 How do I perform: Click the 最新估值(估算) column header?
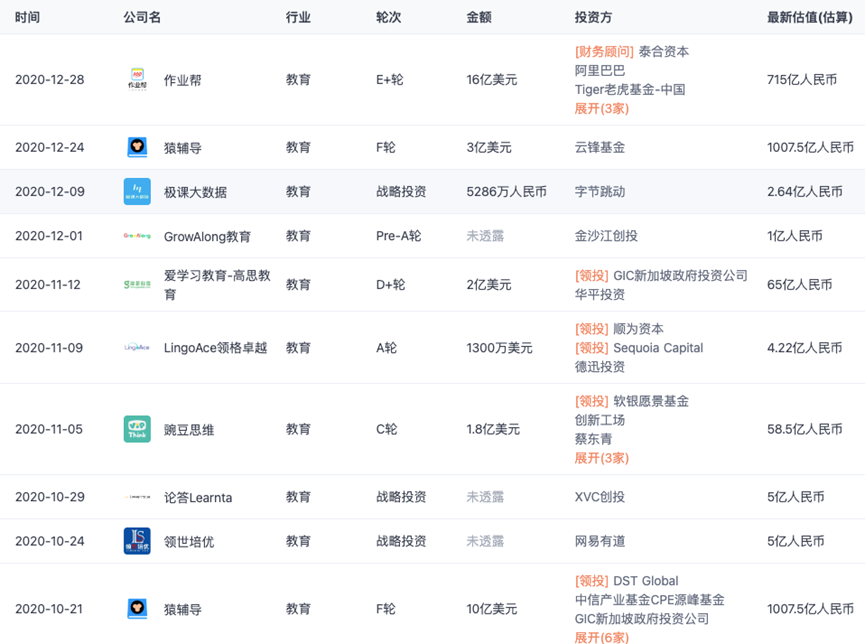(x=808, y=17)
